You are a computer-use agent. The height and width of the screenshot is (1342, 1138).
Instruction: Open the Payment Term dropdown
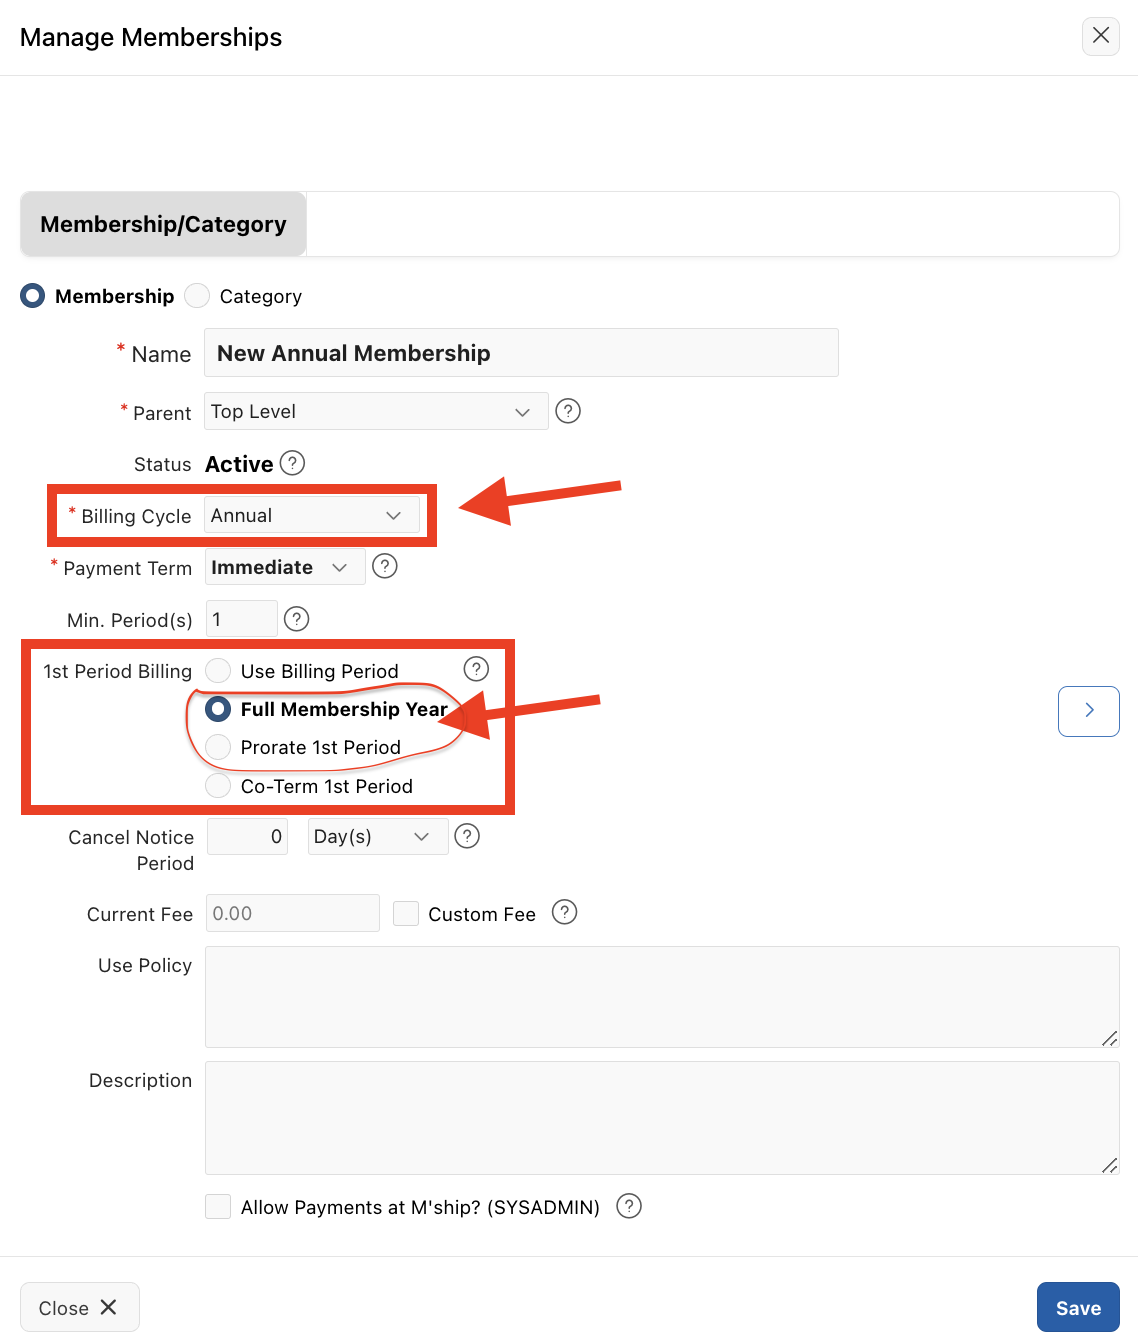[x=284, y=567]
